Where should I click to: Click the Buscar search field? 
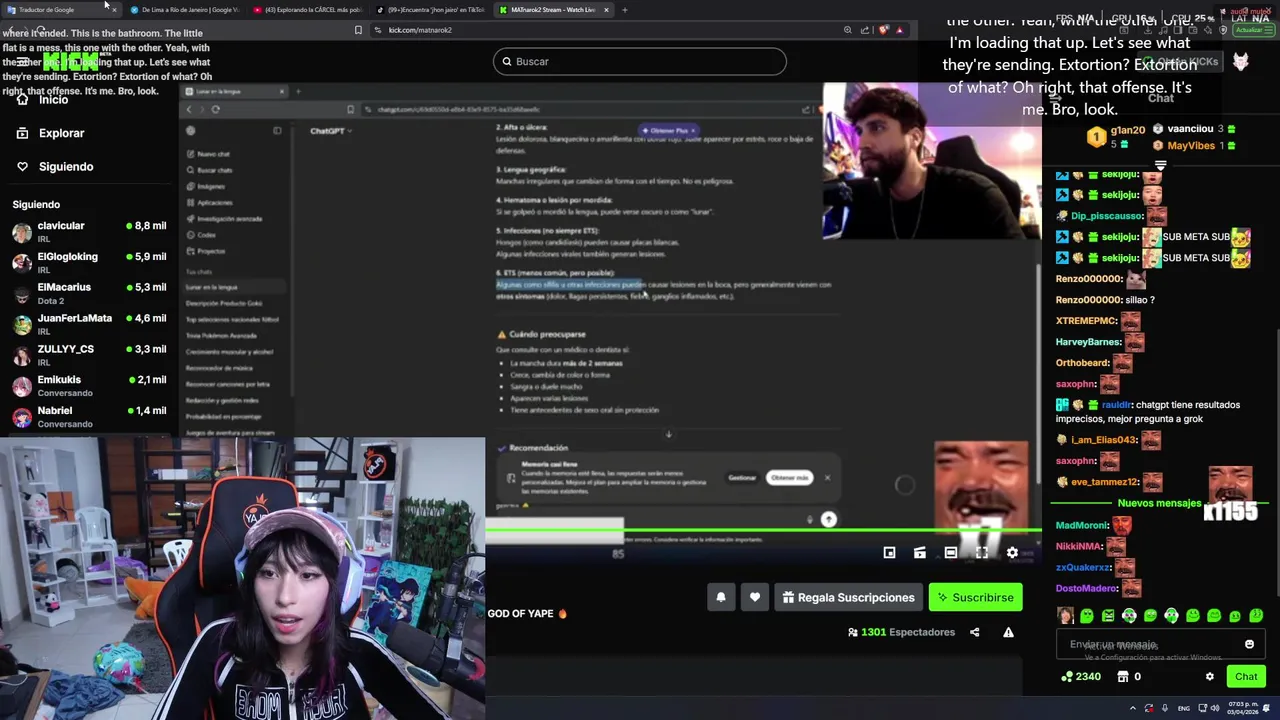tap(640, 61)
